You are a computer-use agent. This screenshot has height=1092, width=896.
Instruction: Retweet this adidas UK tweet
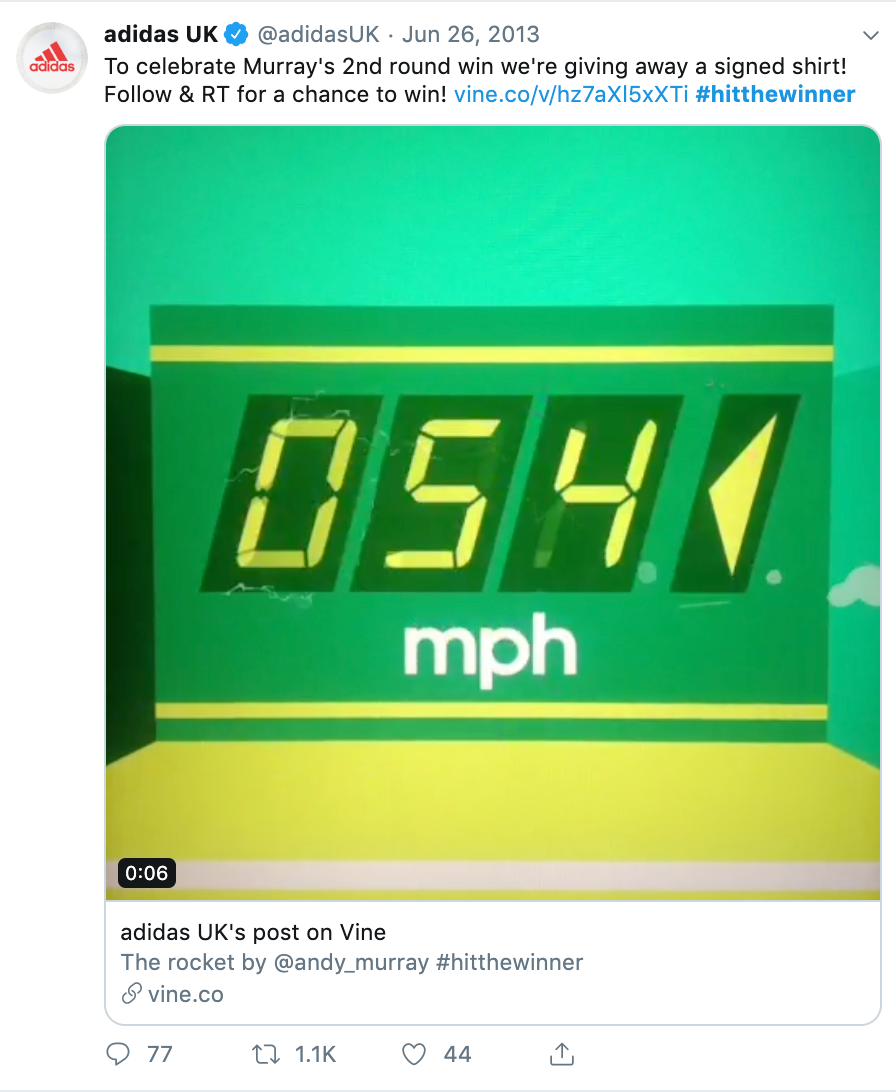click(264, 1054)
